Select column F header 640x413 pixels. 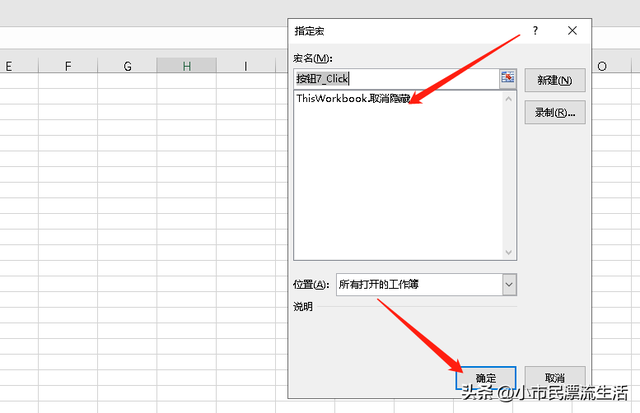68,66
